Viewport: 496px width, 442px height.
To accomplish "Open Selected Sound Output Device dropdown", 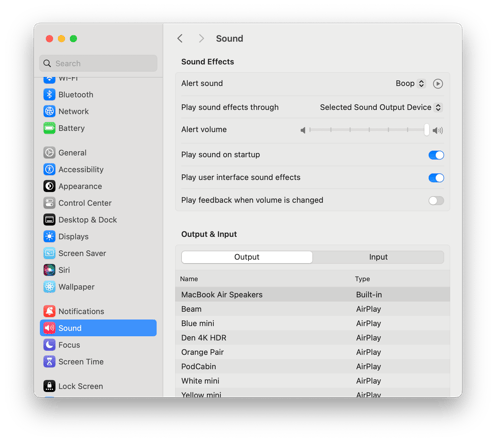I will (381, 107).
